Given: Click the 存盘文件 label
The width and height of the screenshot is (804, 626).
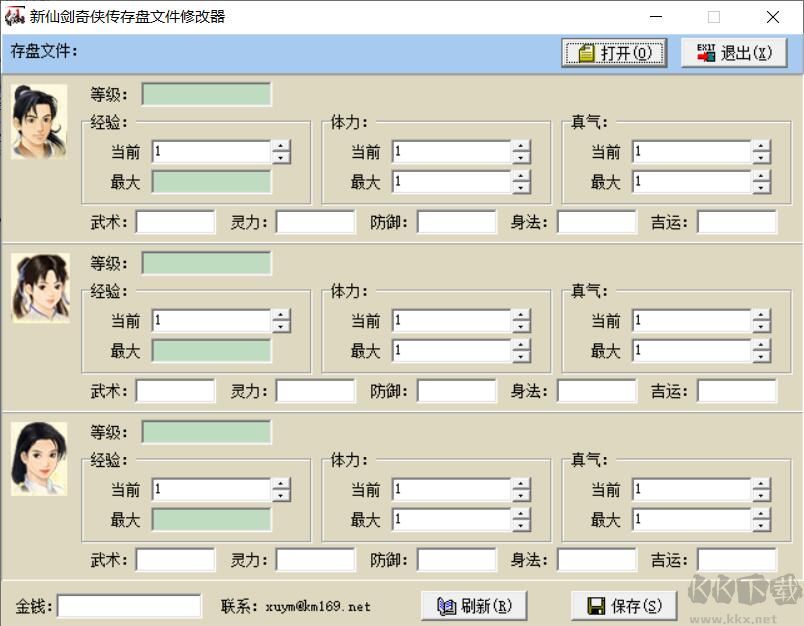Looking at the screenshot, I should coord(44,51).
